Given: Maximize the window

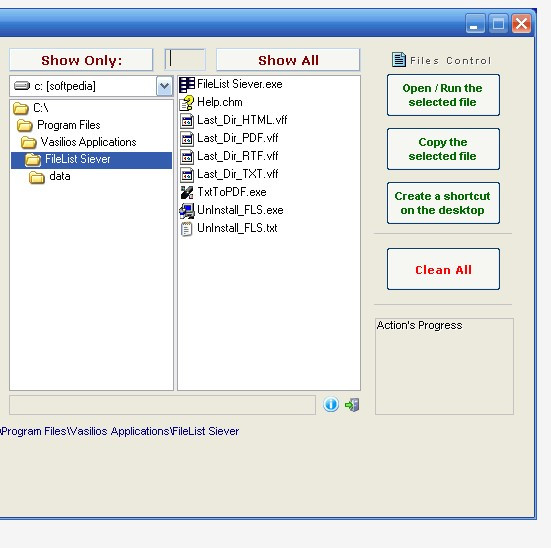Looking at the screenshot, I should tap(498, 24).
